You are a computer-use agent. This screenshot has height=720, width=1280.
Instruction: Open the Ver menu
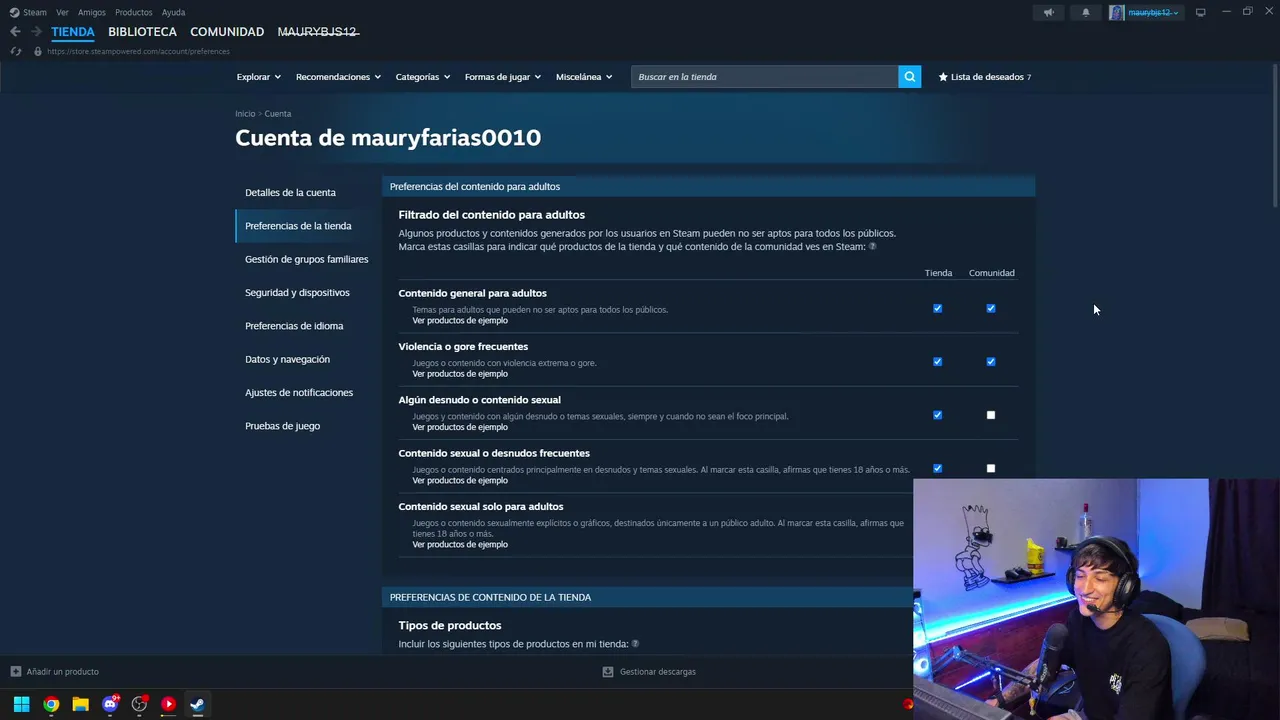(62, 13)
